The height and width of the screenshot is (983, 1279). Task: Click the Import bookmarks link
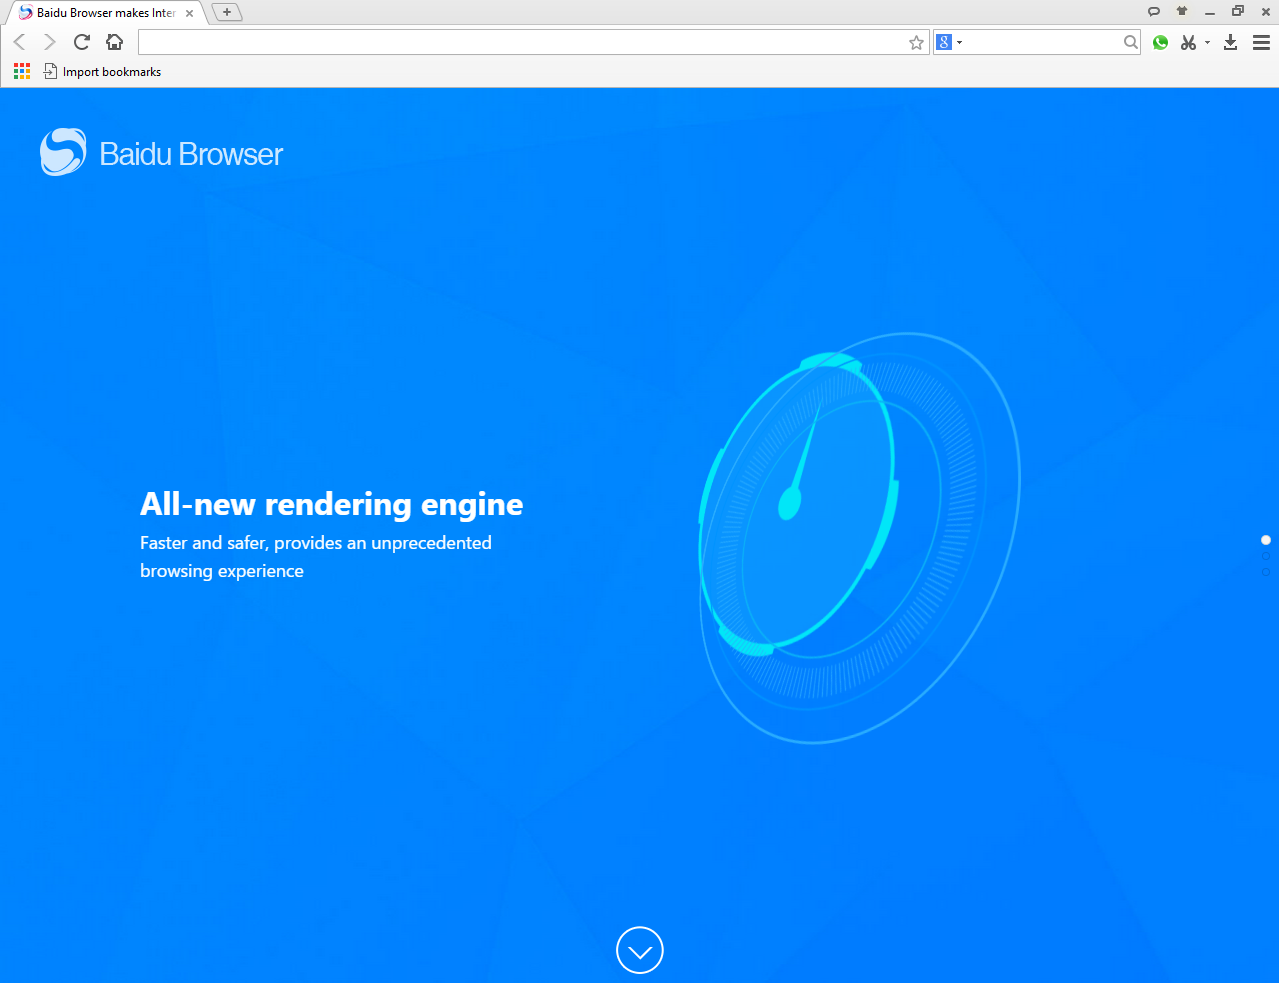point(110,71)
